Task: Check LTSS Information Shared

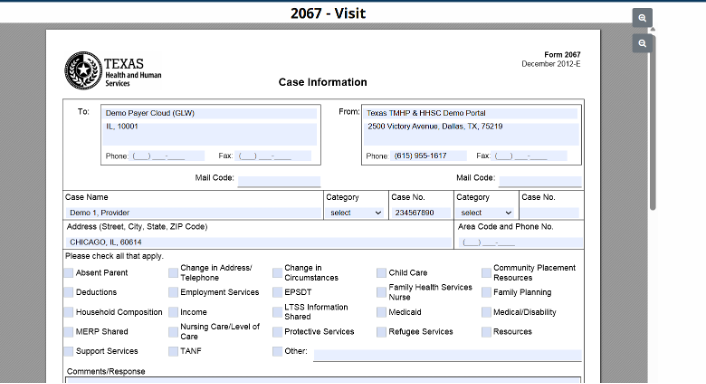Action: tap(277, 312)
